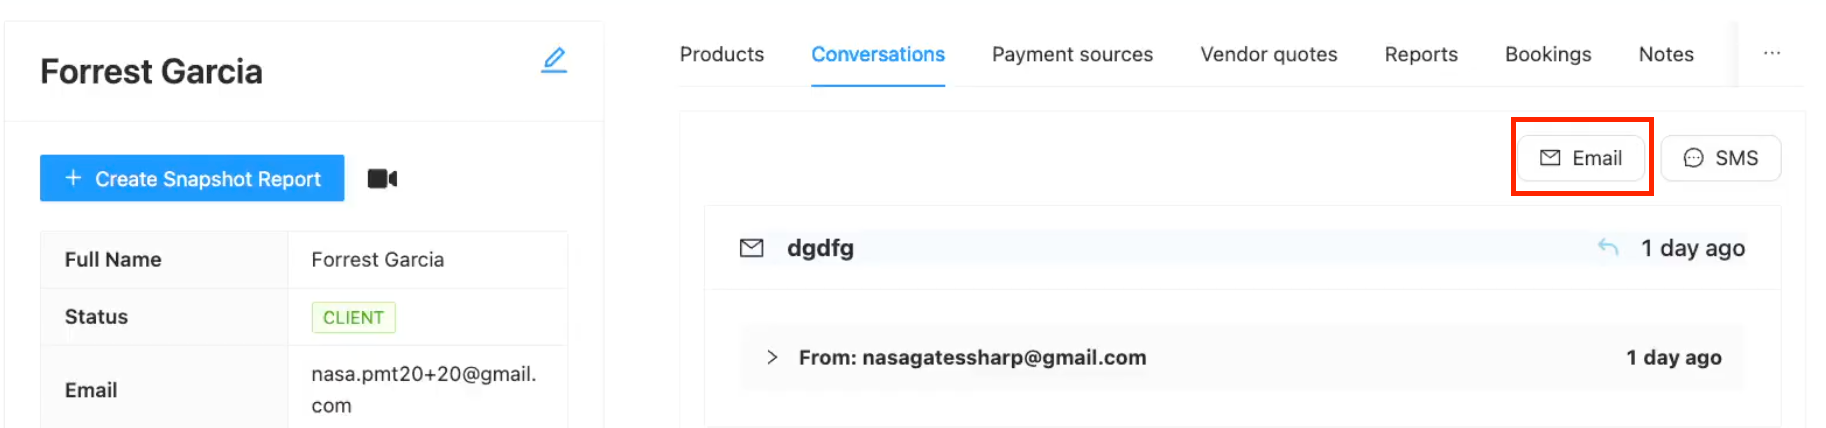Click the envelope icon beside dgdfg

coord(751,248)
